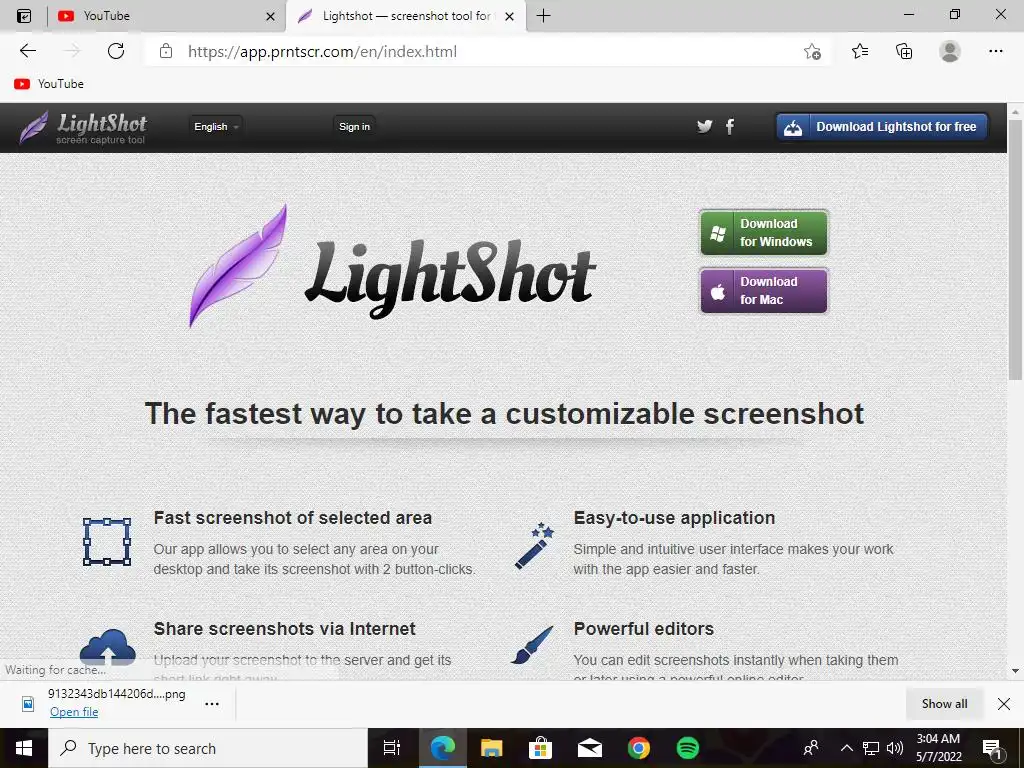1024x768 pixels.
Task: Expand the English language dropdown
Action: click(216, 127)
